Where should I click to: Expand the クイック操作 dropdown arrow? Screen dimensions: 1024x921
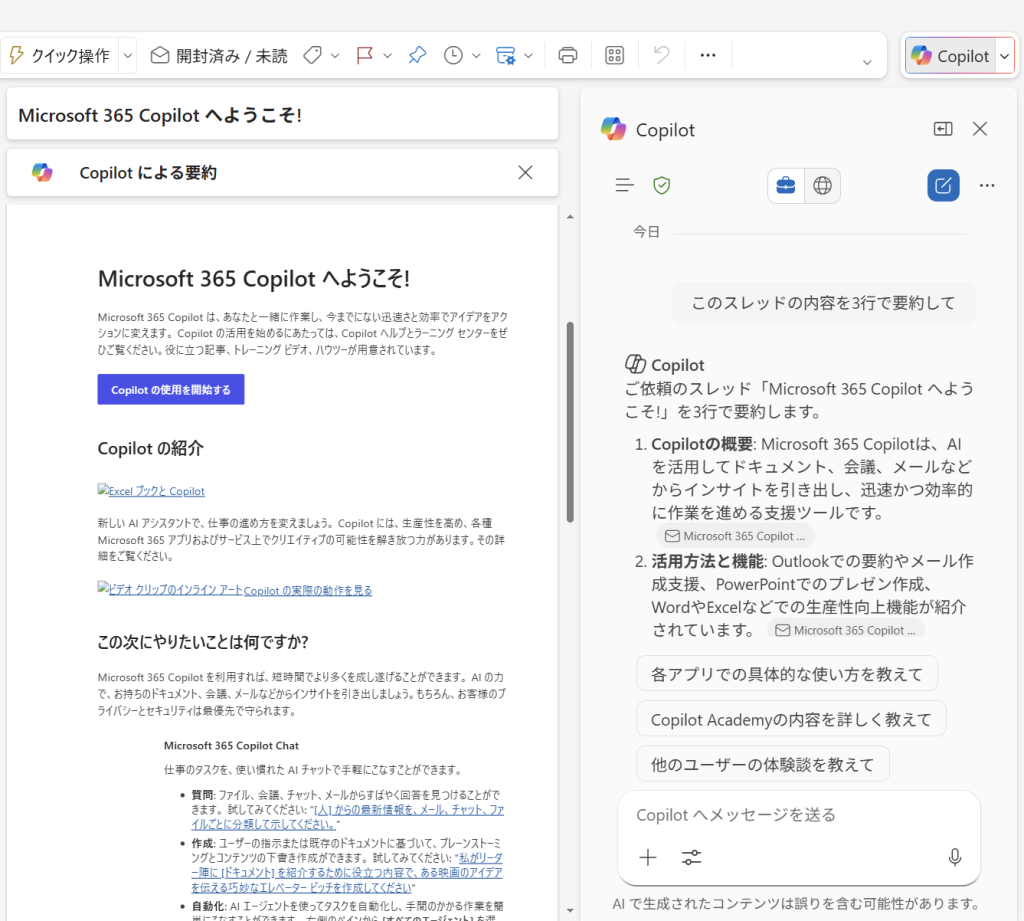tap(127, 56)
